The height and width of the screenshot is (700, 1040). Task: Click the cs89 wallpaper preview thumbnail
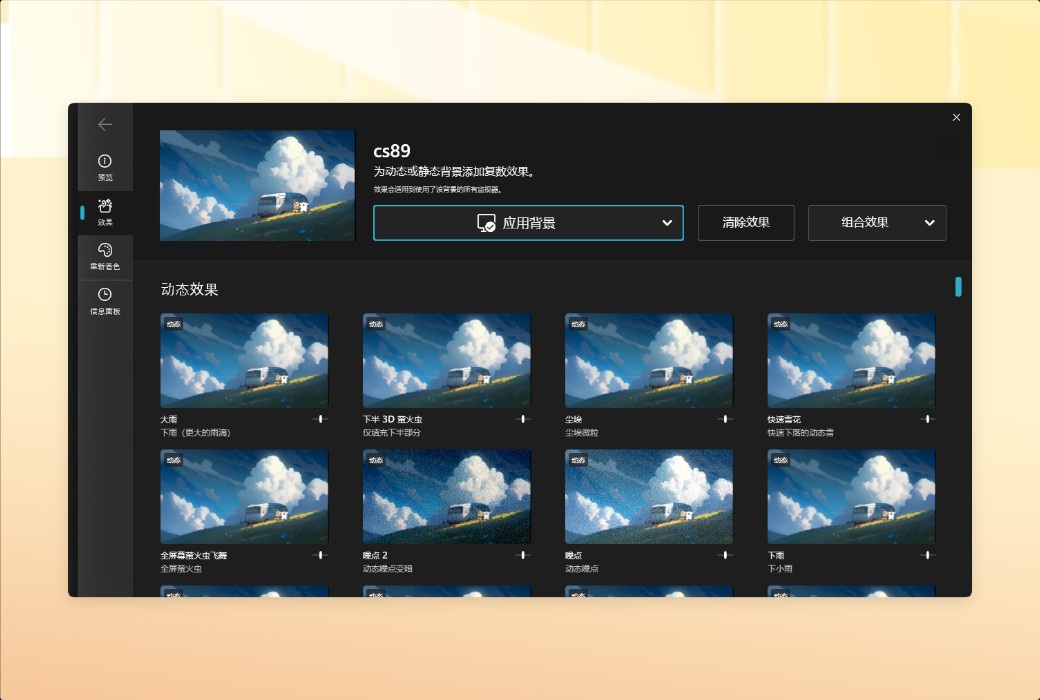(x=256, y=184)
